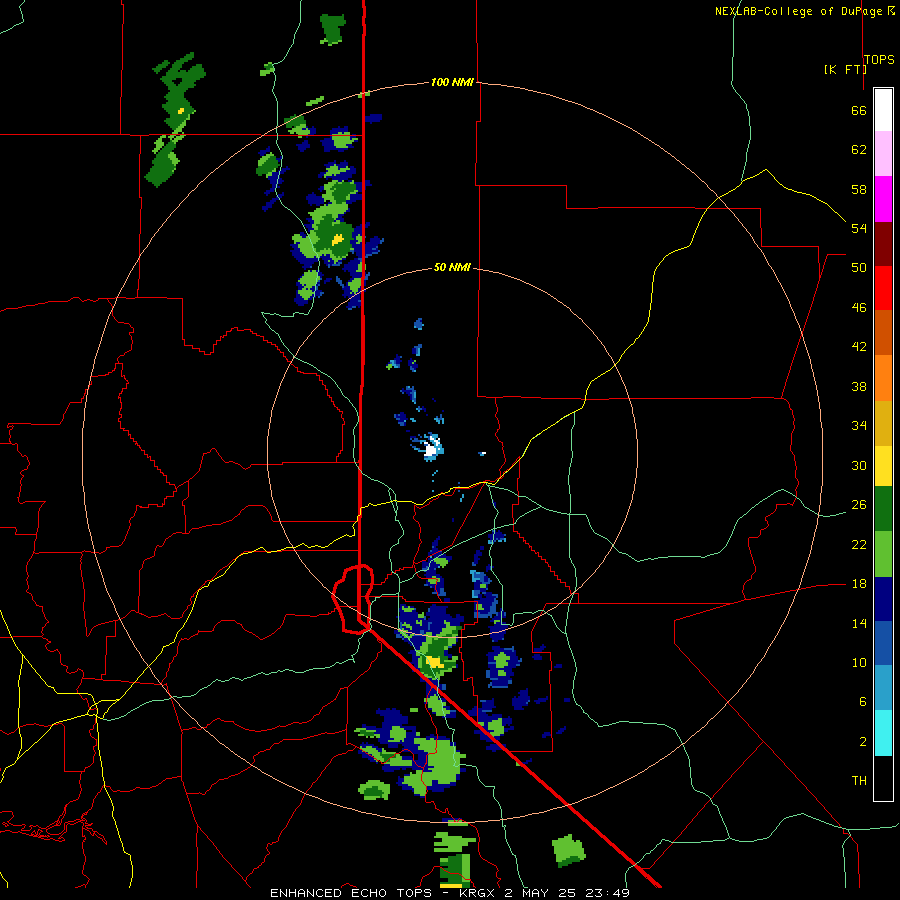
Task: Click the black TH threshold swatch
Action: (883, 778)
